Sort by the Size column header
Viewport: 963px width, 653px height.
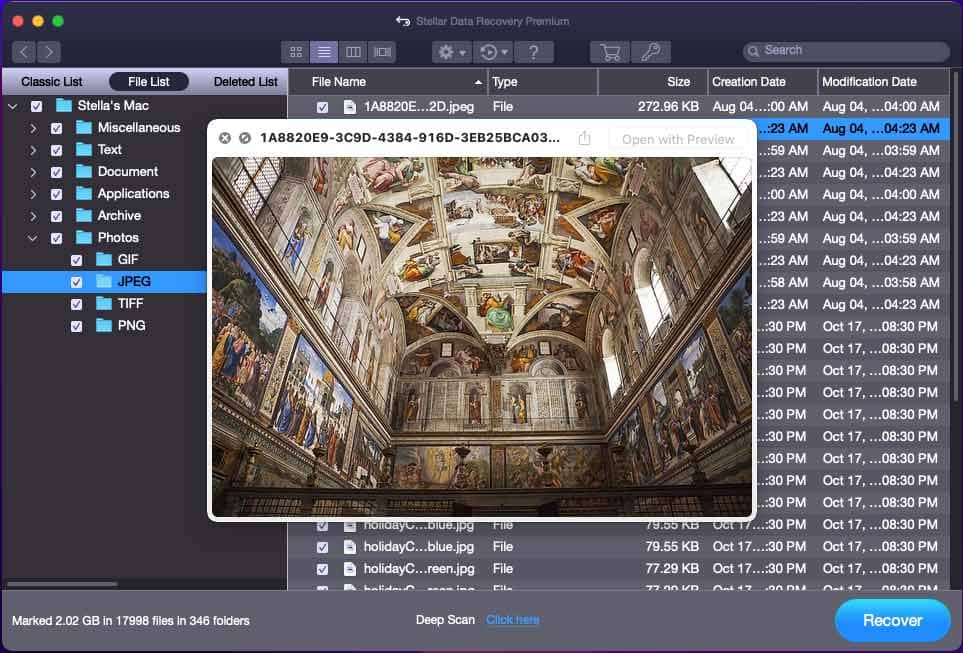(653, 82)
